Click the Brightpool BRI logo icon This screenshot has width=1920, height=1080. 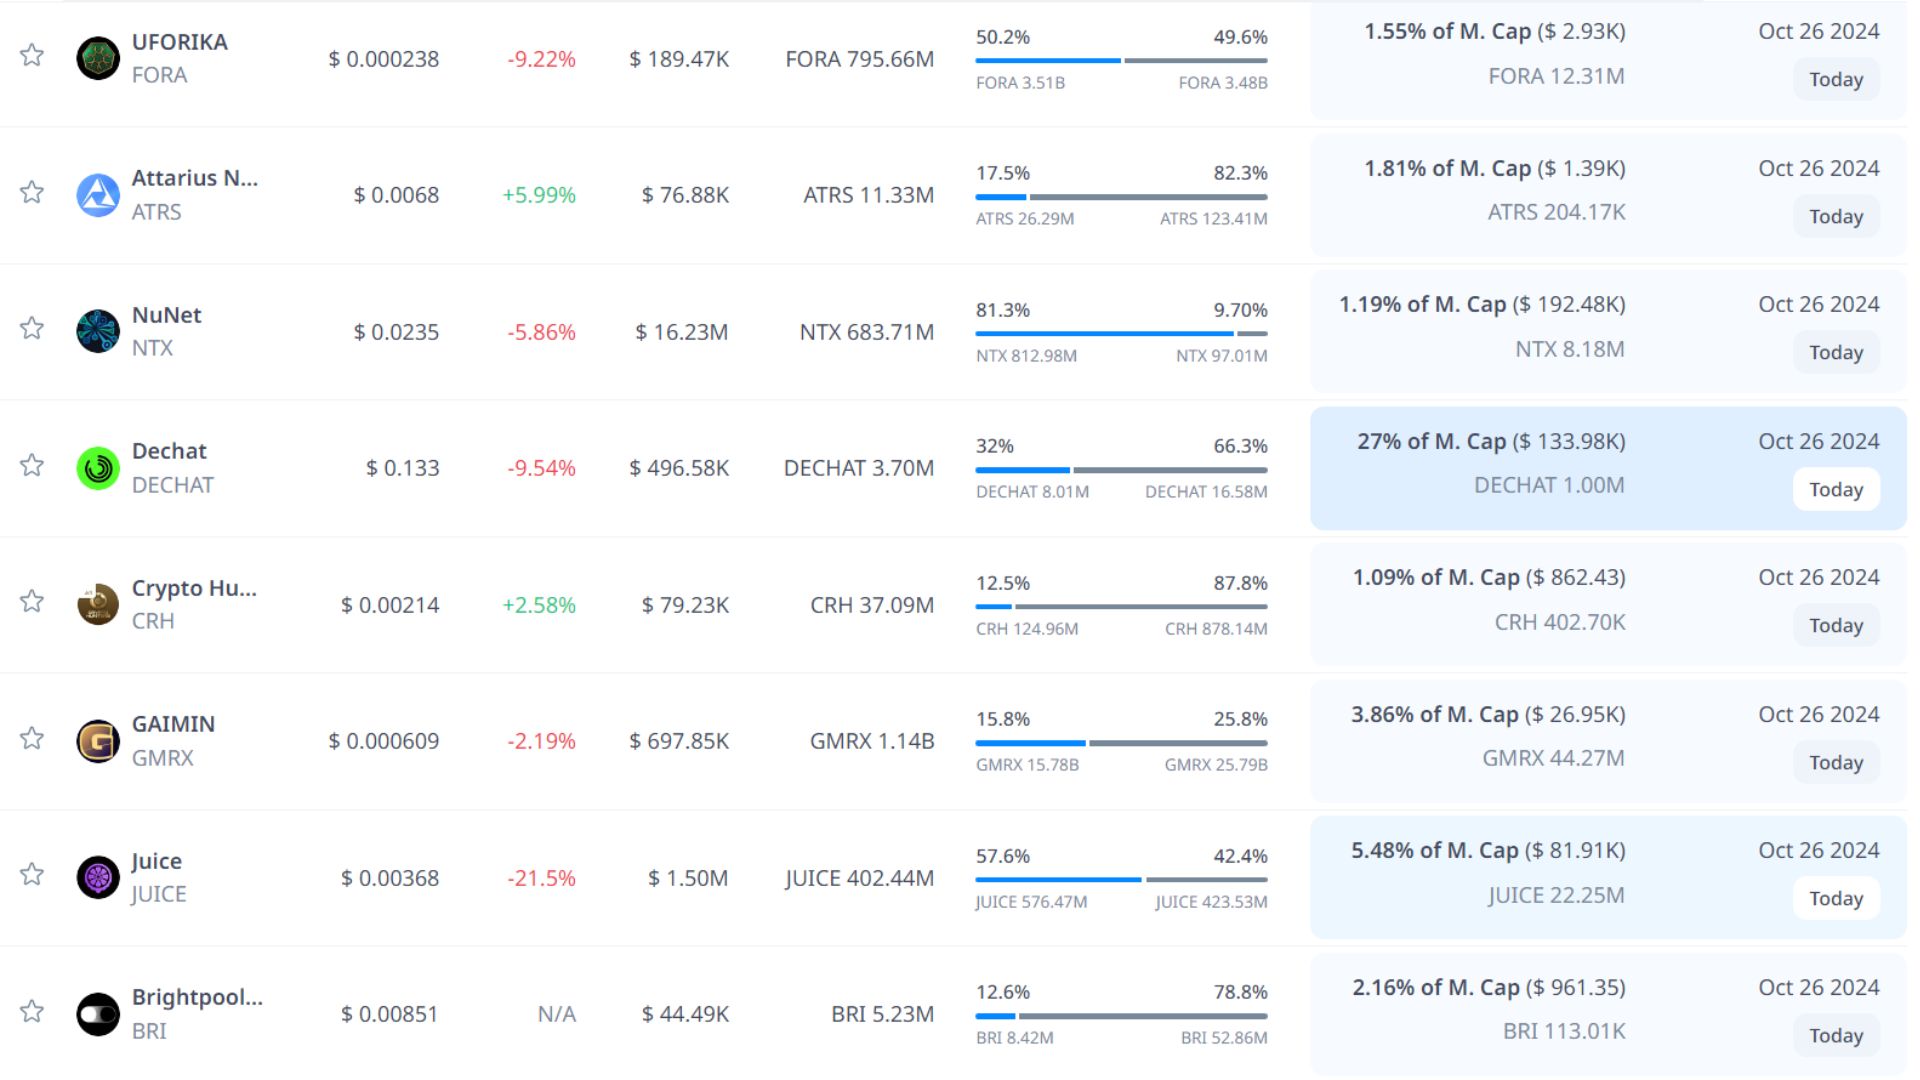[98, 1014]
